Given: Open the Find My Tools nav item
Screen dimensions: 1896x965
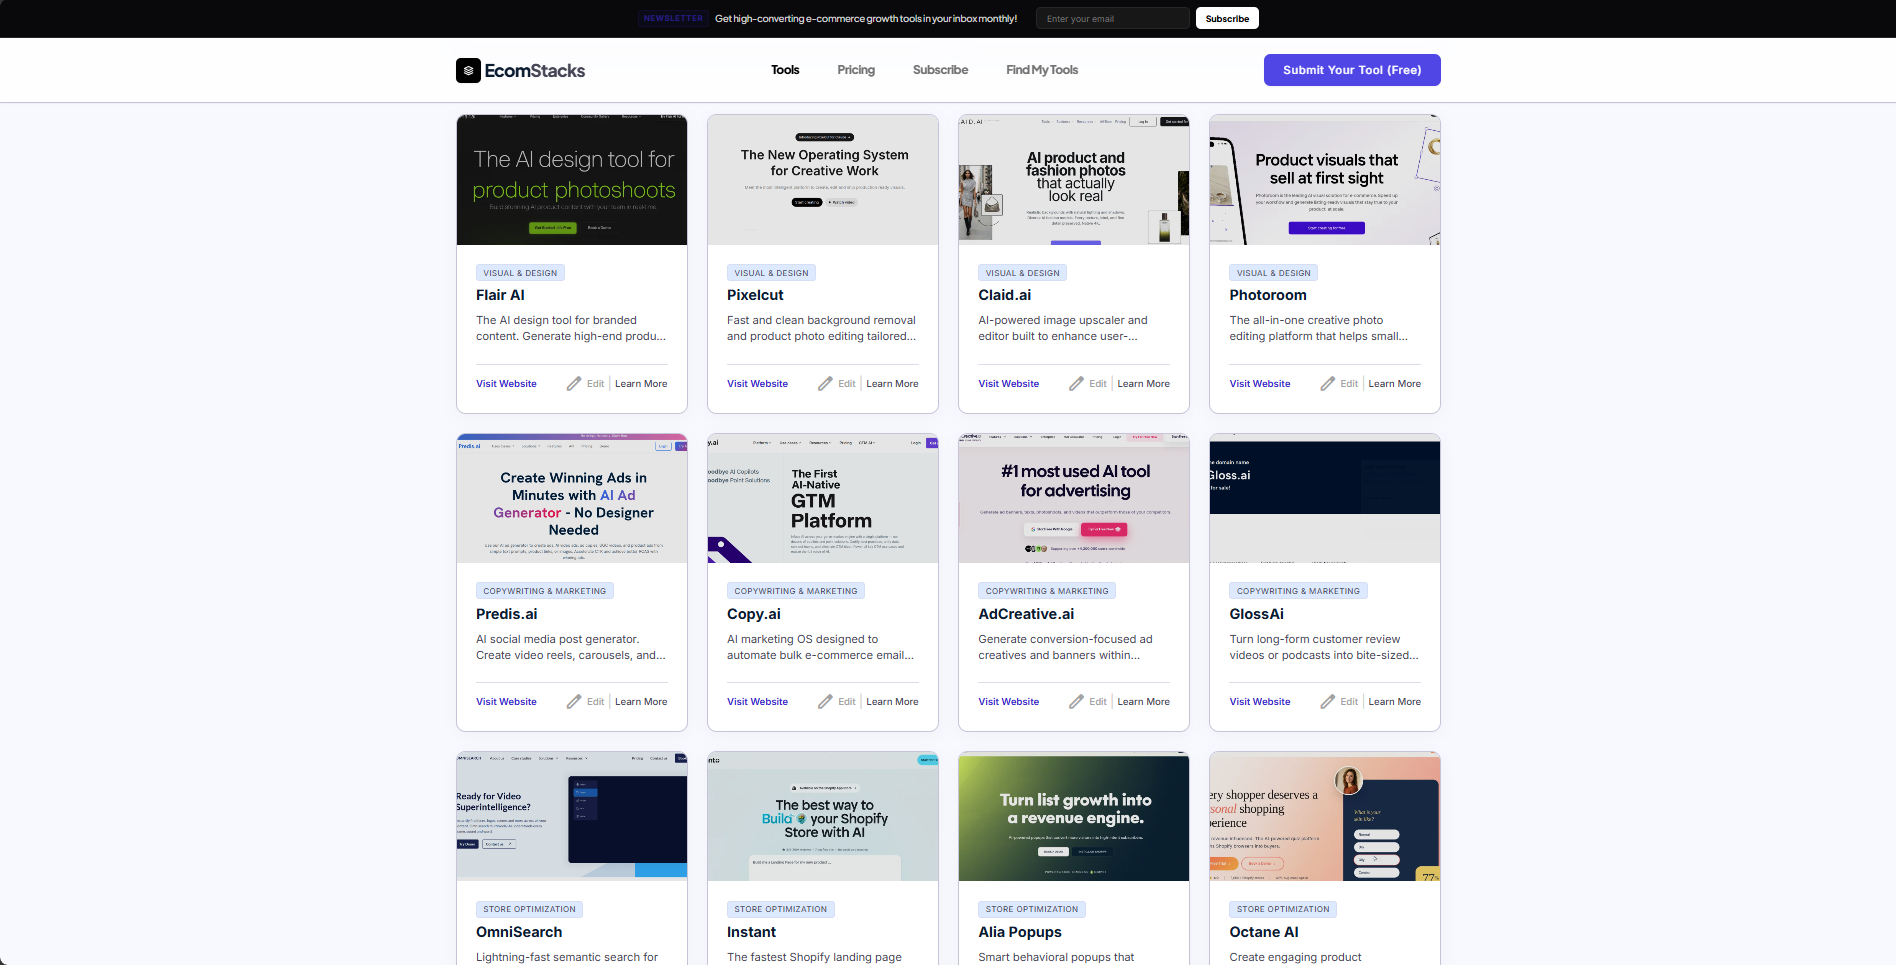Looking at the screenshot, I should pos(1042,70).
